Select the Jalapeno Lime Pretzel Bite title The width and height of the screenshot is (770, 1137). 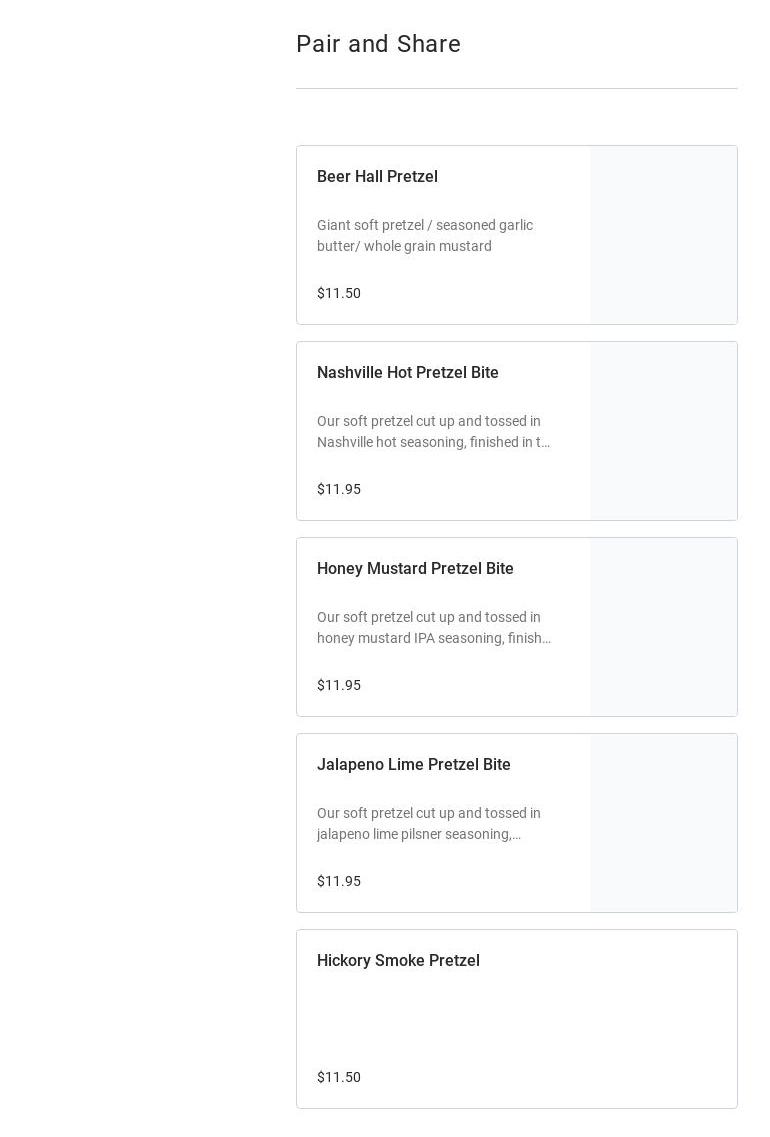(x=413, y=765)
